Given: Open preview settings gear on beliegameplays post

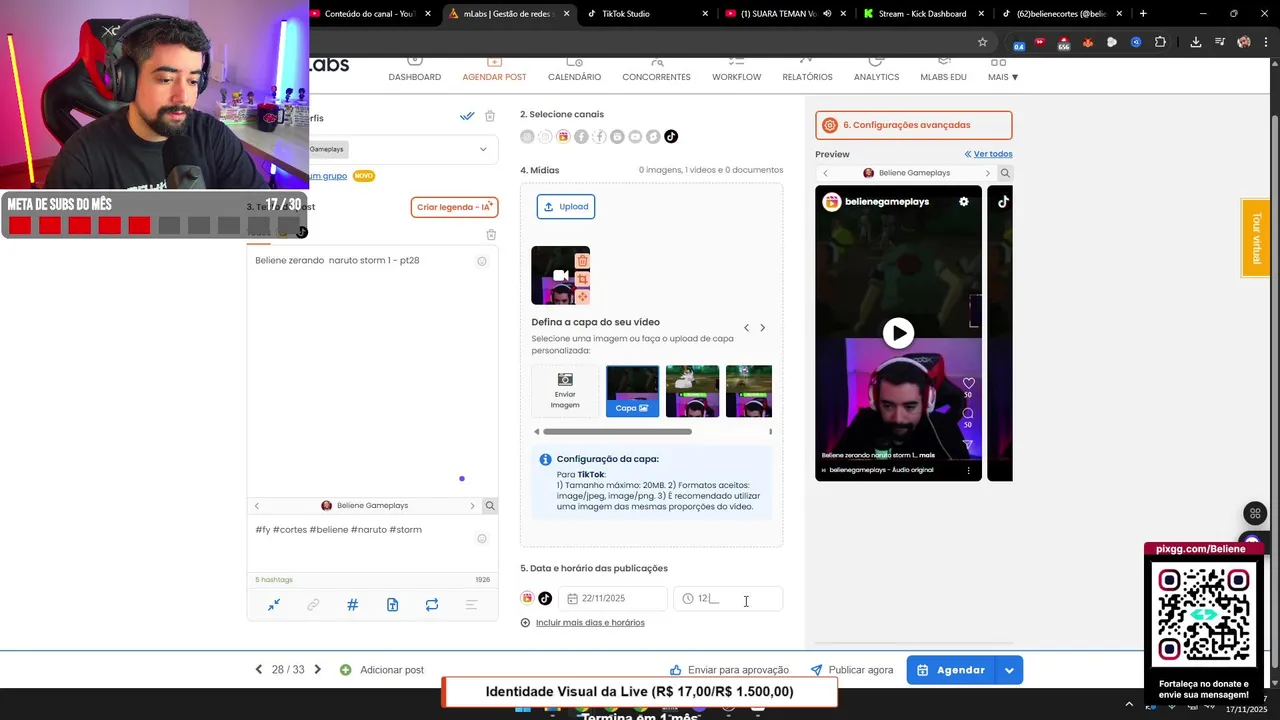Looking at the screenshot, I should [x=964, y=201].
